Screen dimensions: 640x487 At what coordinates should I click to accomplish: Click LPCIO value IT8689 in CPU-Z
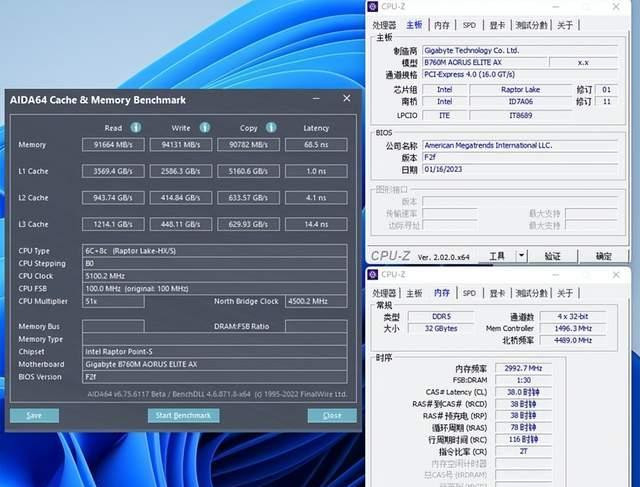(520, 116)
